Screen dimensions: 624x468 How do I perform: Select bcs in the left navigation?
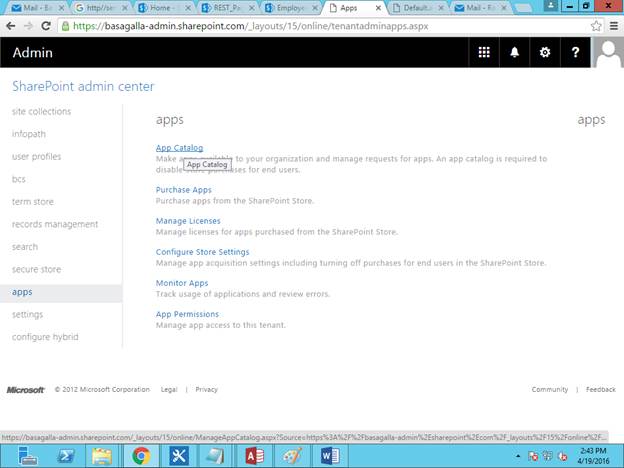[18, 179]
